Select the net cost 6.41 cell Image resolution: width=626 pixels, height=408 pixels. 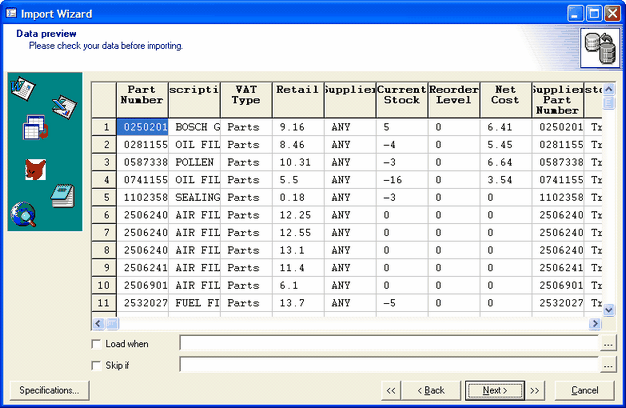click(506, 127)
